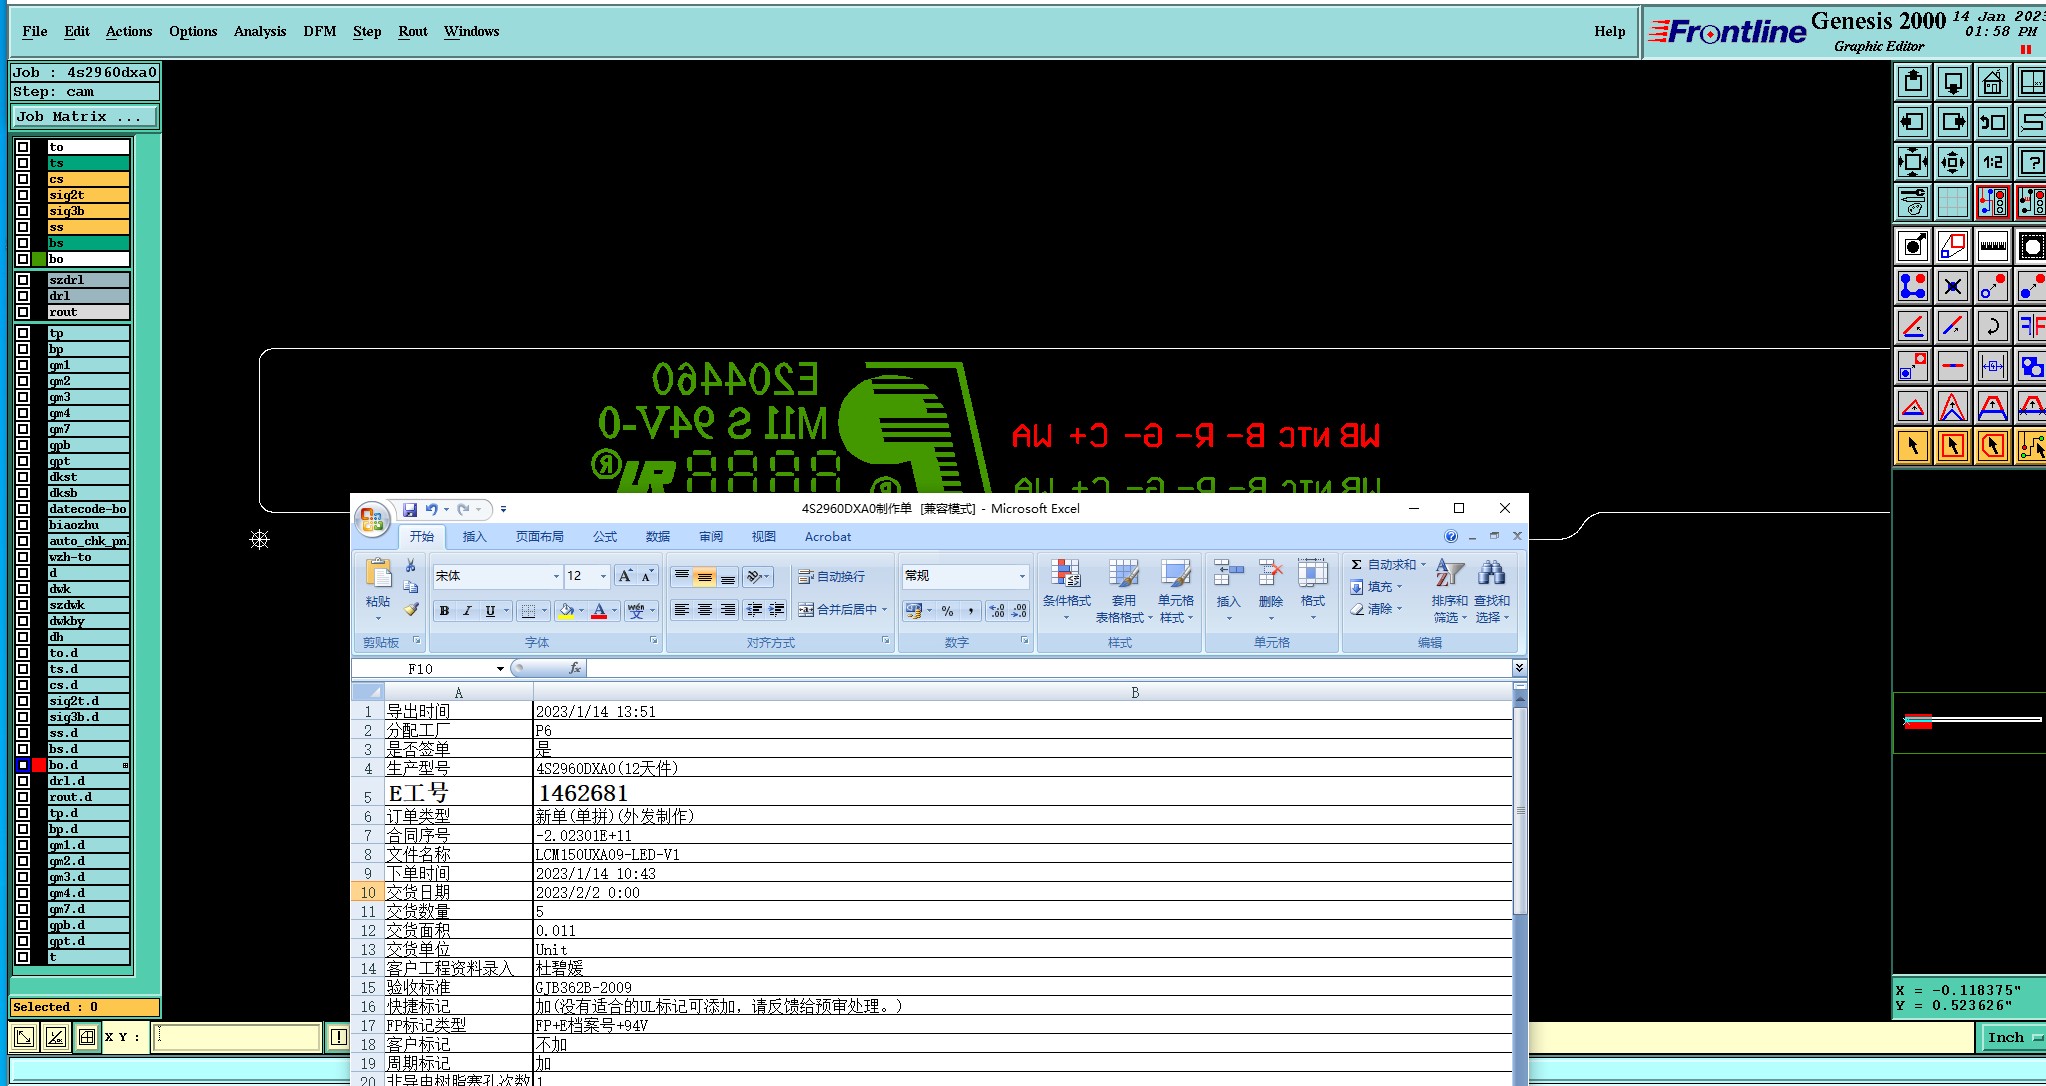This screenshot has width=2046, height=1086.
Task: Click the Excel vertical scrollbar thumb
Action: pyautogui.click(x=1520, y=810)
